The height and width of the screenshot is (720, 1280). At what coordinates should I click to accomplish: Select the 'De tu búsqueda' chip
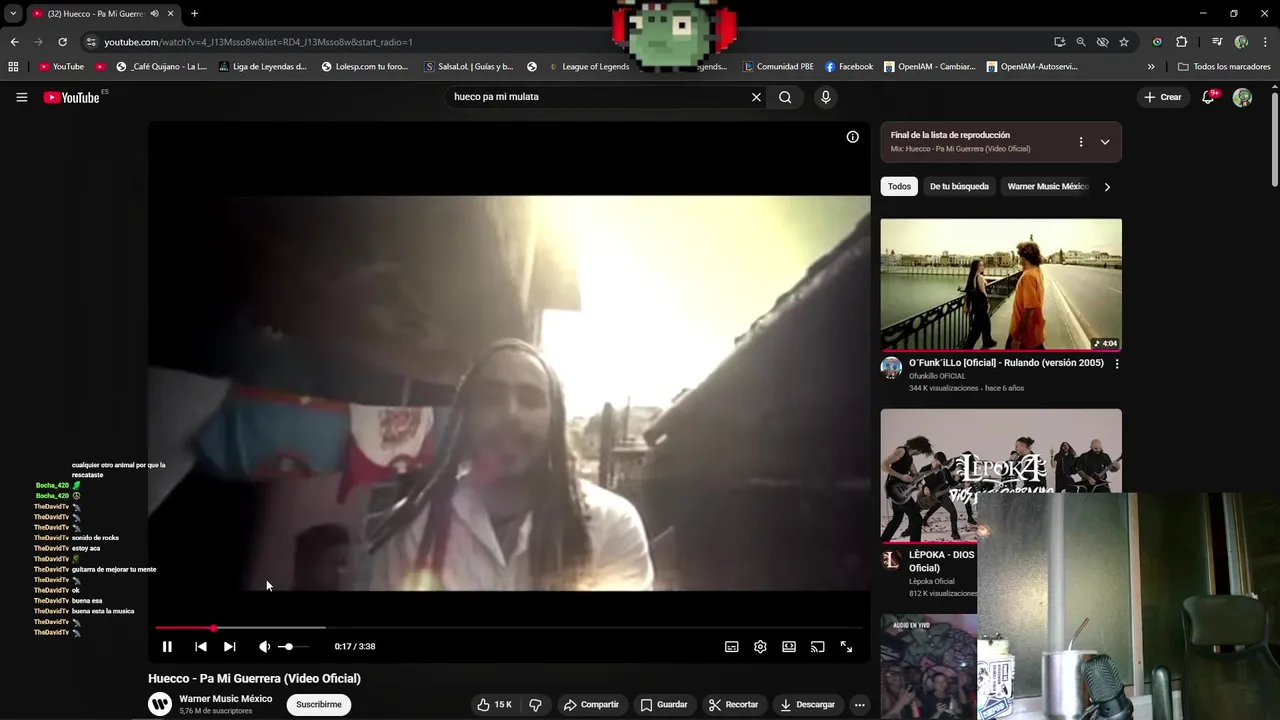959,186
